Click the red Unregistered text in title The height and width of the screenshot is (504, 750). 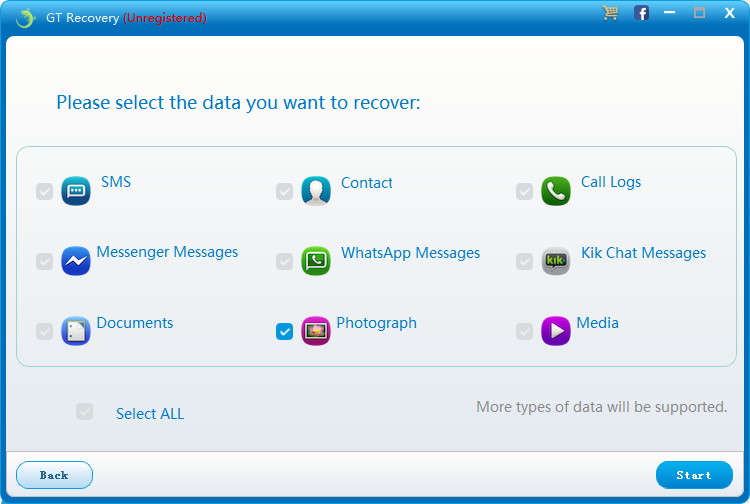pos(165,18)
